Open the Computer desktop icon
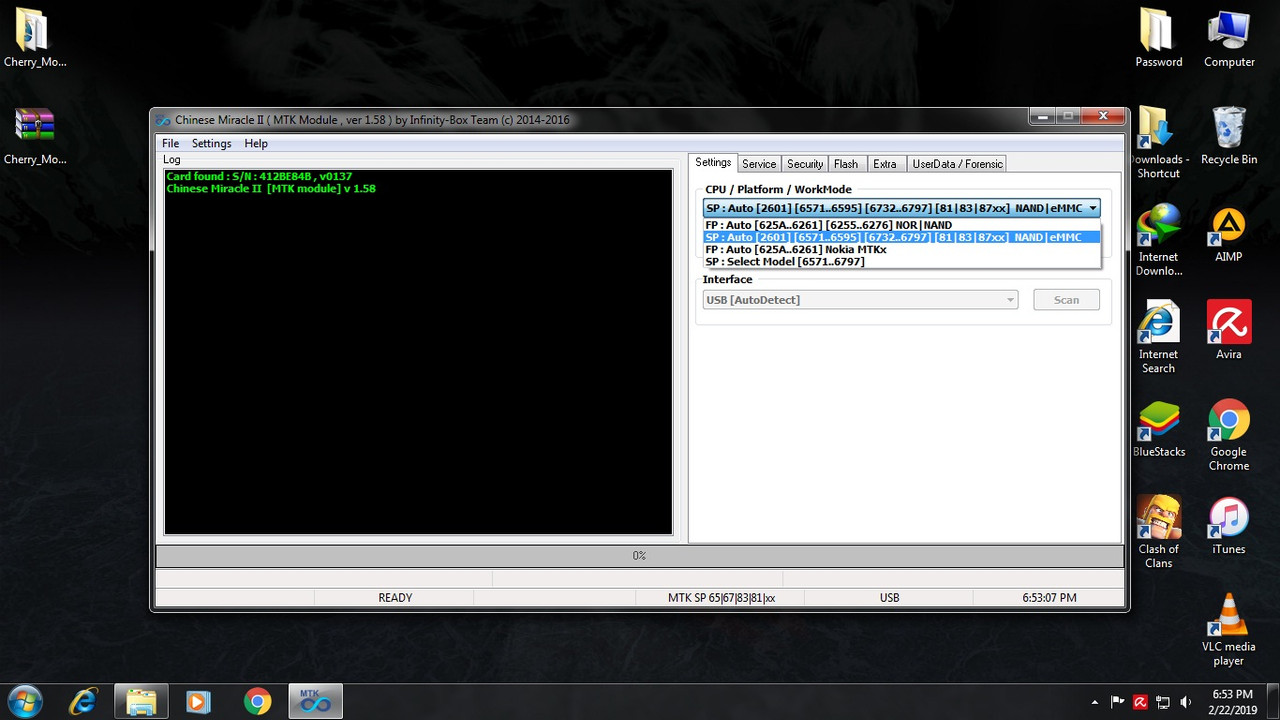This screenshot has width=1280, height=720. tap(1229, 38)
